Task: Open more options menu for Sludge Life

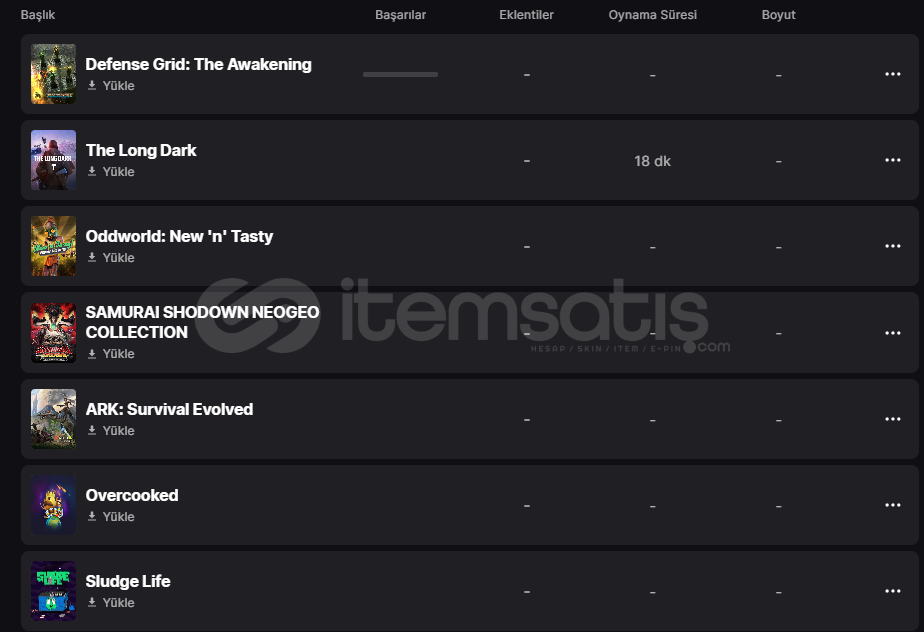Action: pyautogui.click(x=892, y=591)
